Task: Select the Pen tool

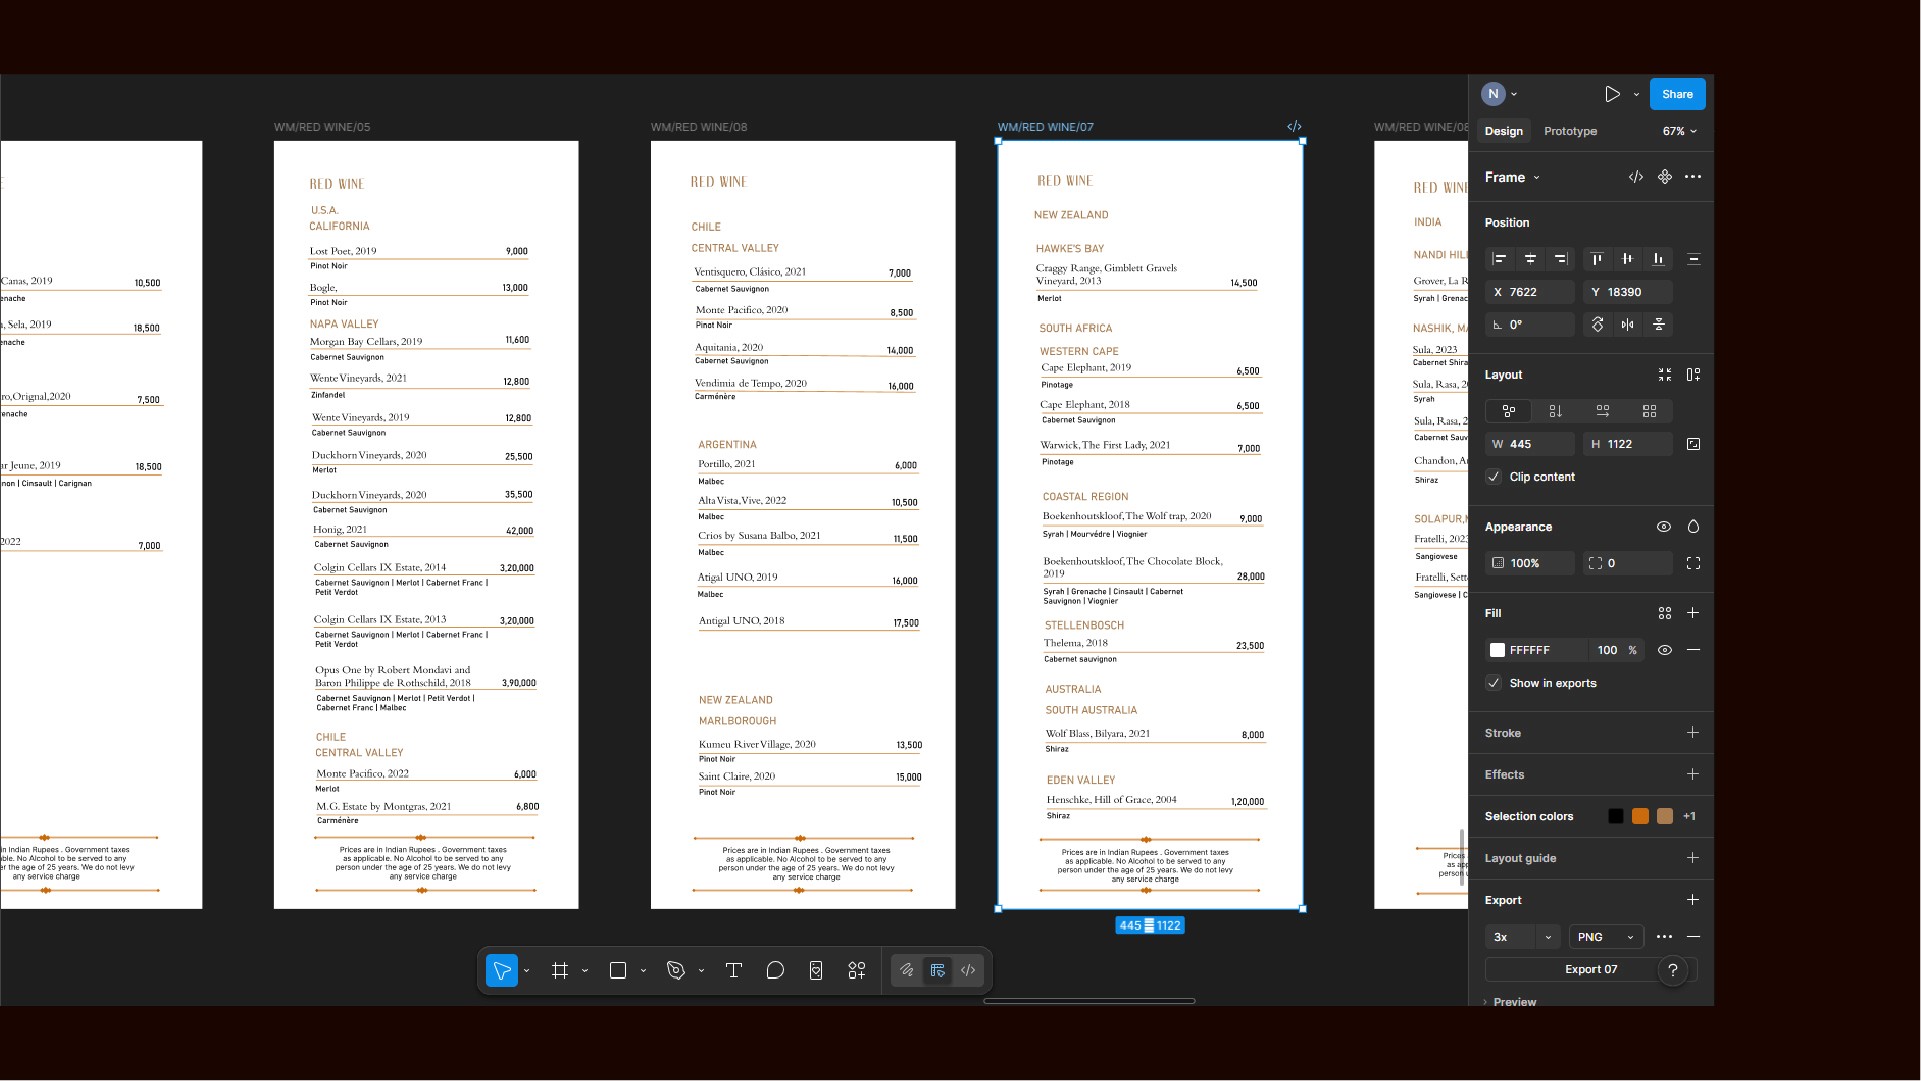Action: pyautogui.click(x=676, y=971)
